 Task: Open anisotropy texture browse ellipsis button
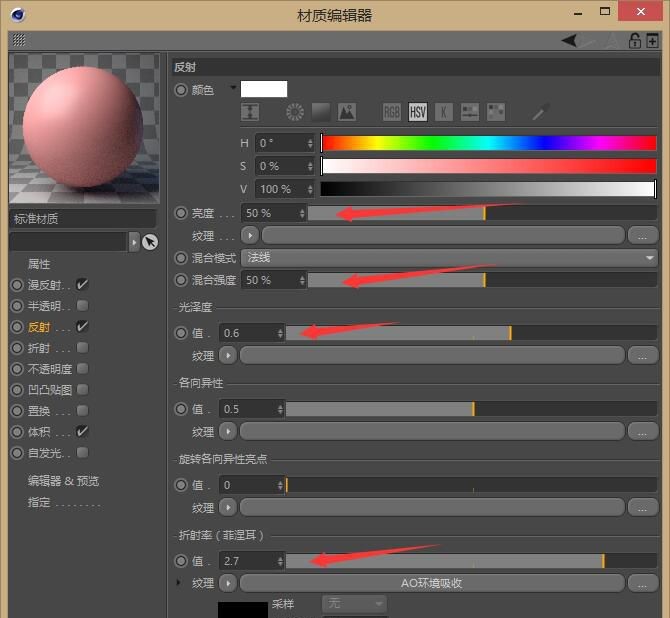pos(642,432)
